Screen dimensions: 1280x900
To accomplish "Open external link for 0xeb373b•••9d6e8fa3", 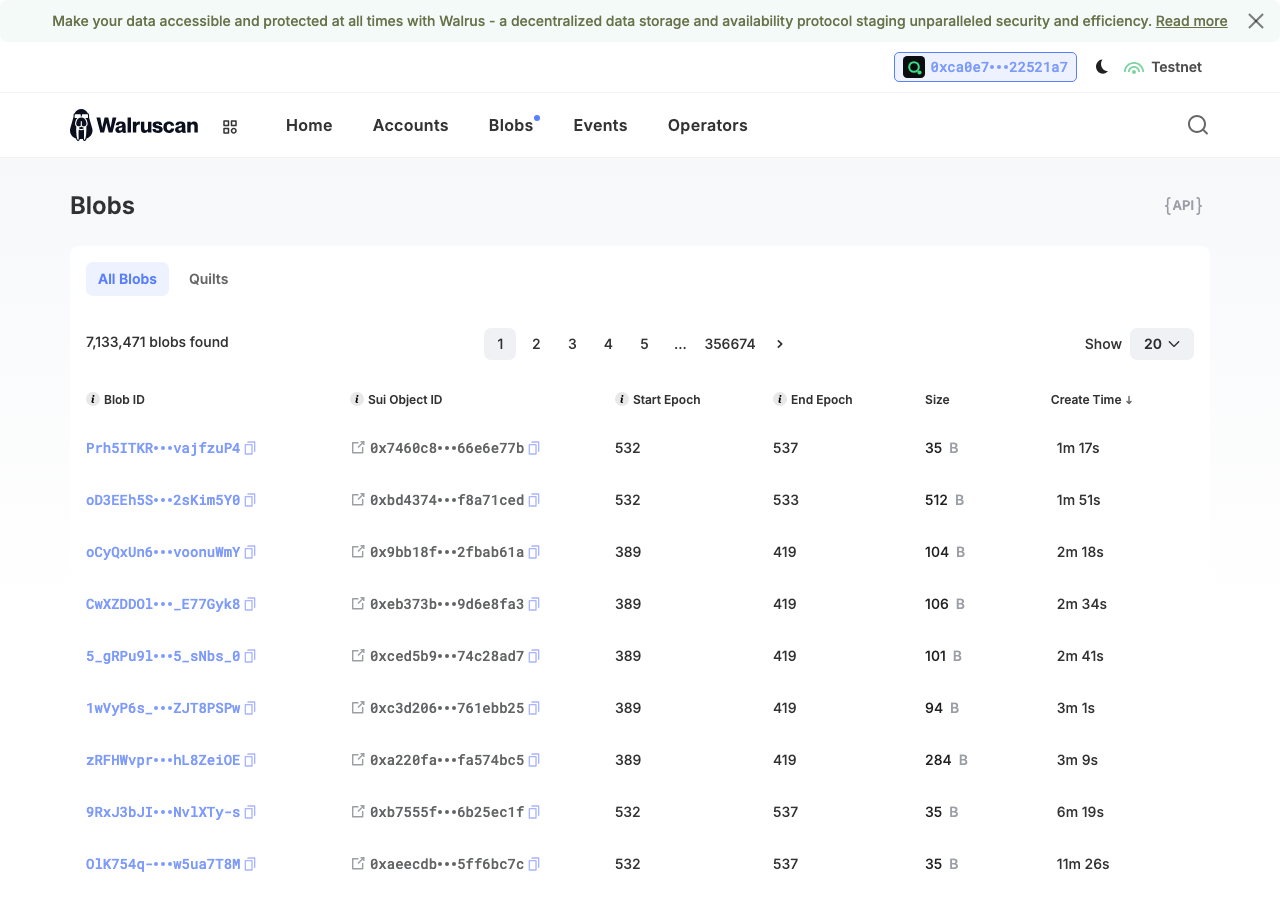I will [358, 603].
